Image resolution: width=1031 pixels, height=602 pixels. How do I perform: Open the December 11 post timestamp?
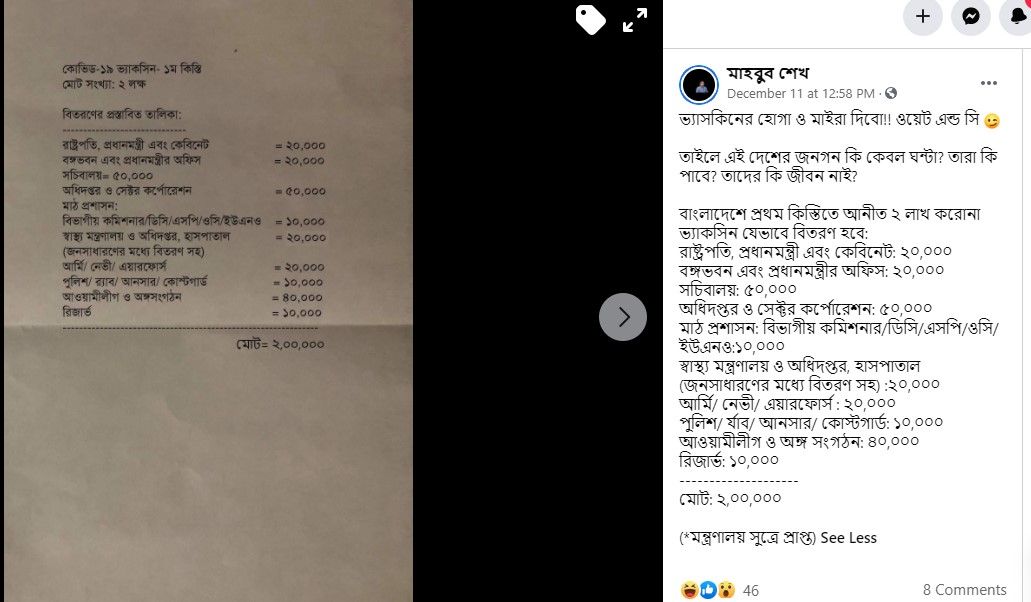801,93
